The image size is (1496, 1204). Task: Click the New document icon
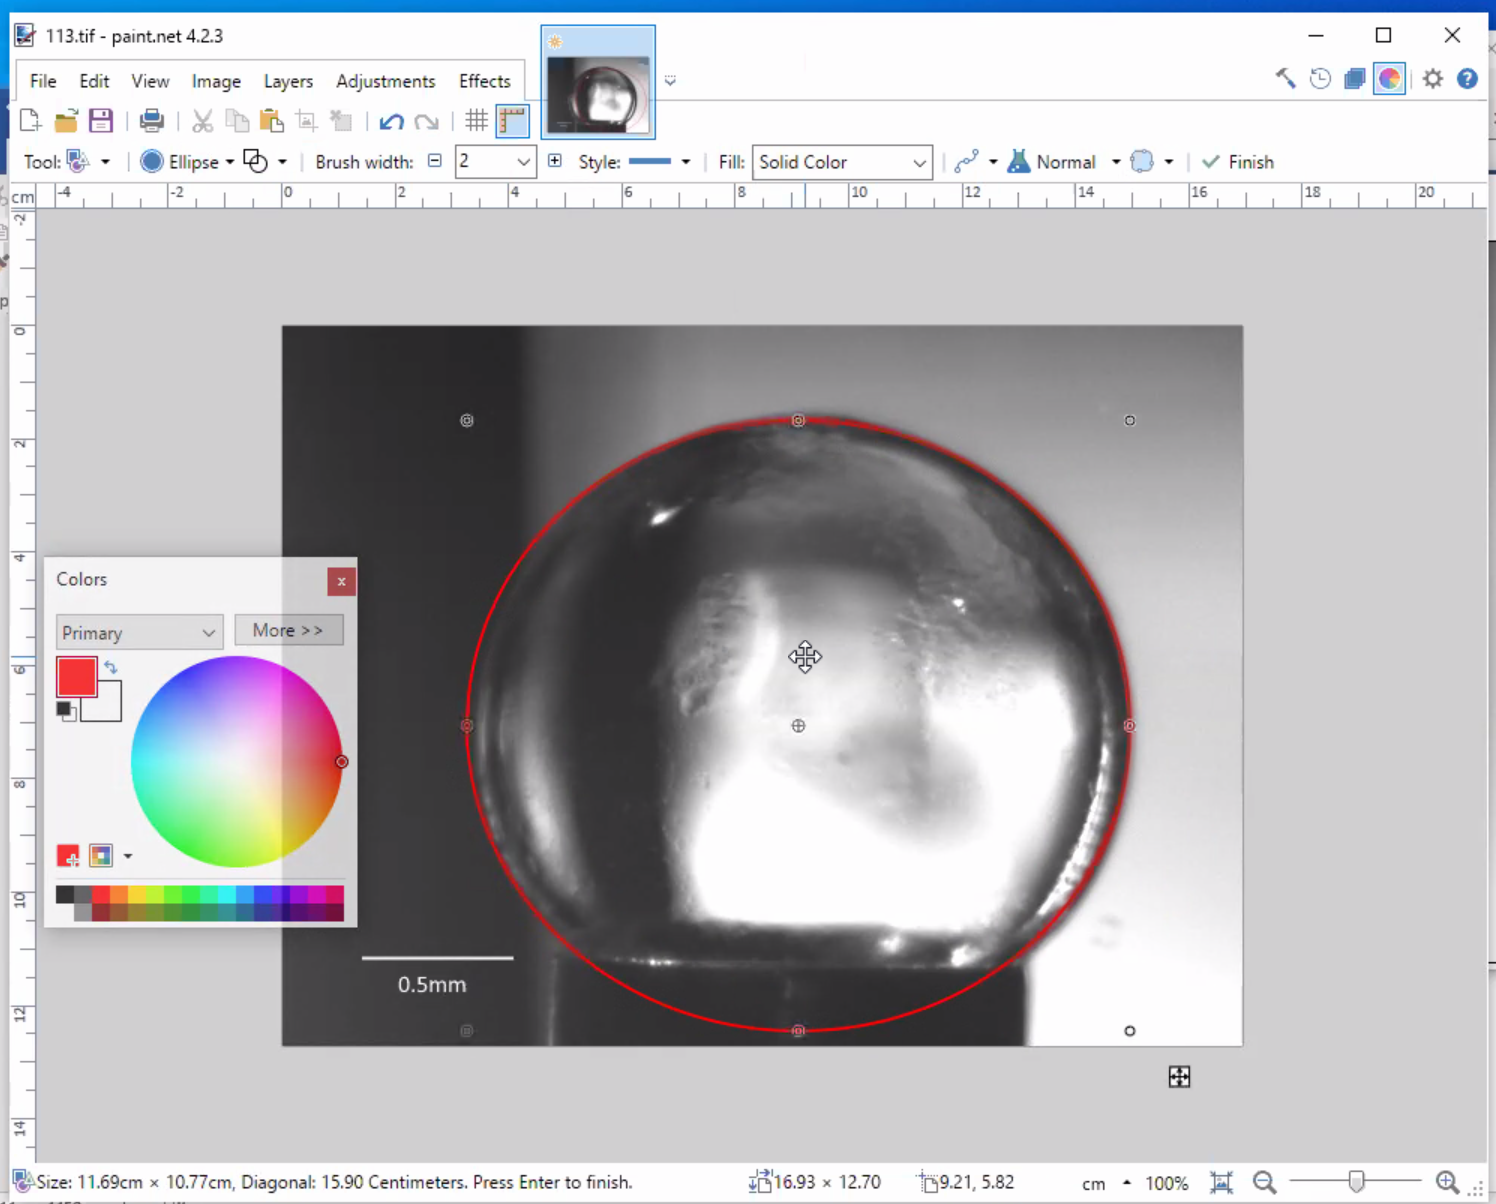[30, 121]
